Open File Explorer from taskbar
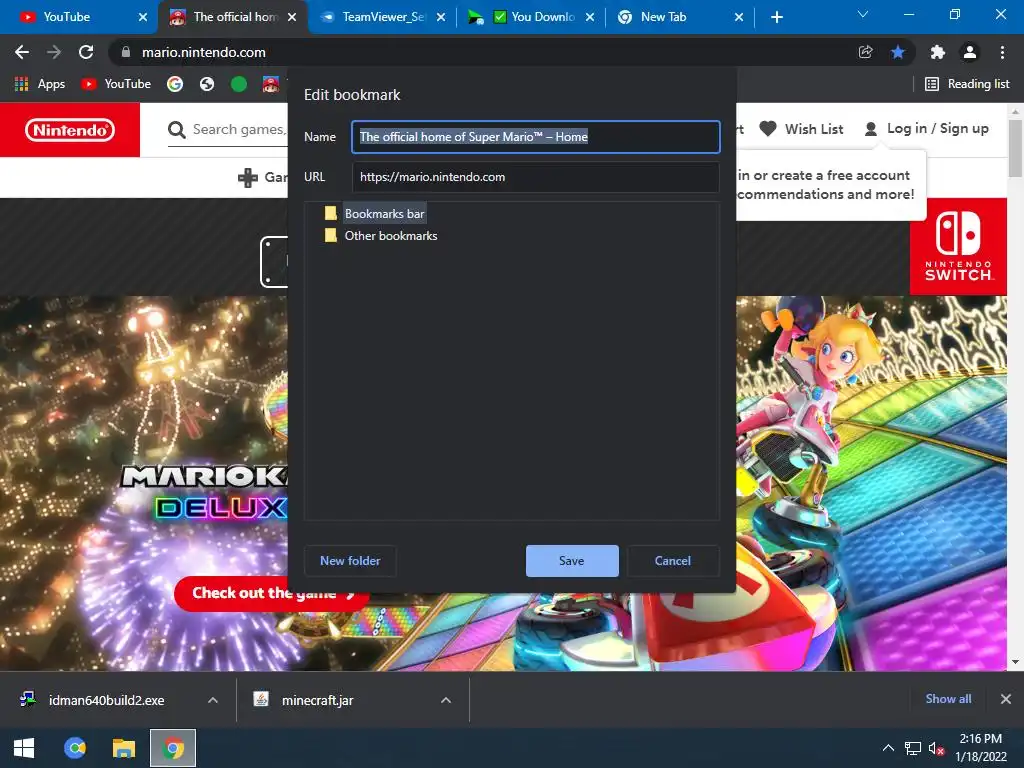Screen dimensions: 1024x768 [x=123, y=748]
